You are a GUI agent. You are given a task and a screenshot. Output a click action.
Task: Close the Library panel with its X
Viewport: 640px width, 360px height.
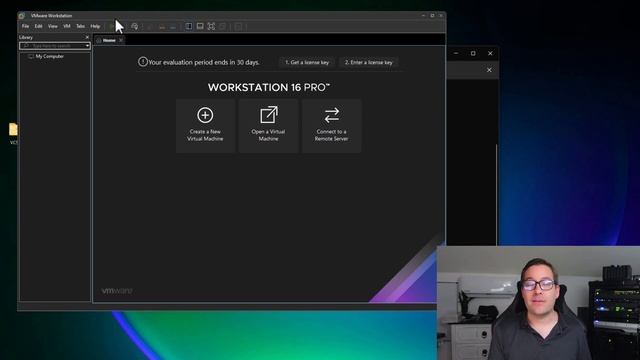pyautogui.click(x=87, y=37)
